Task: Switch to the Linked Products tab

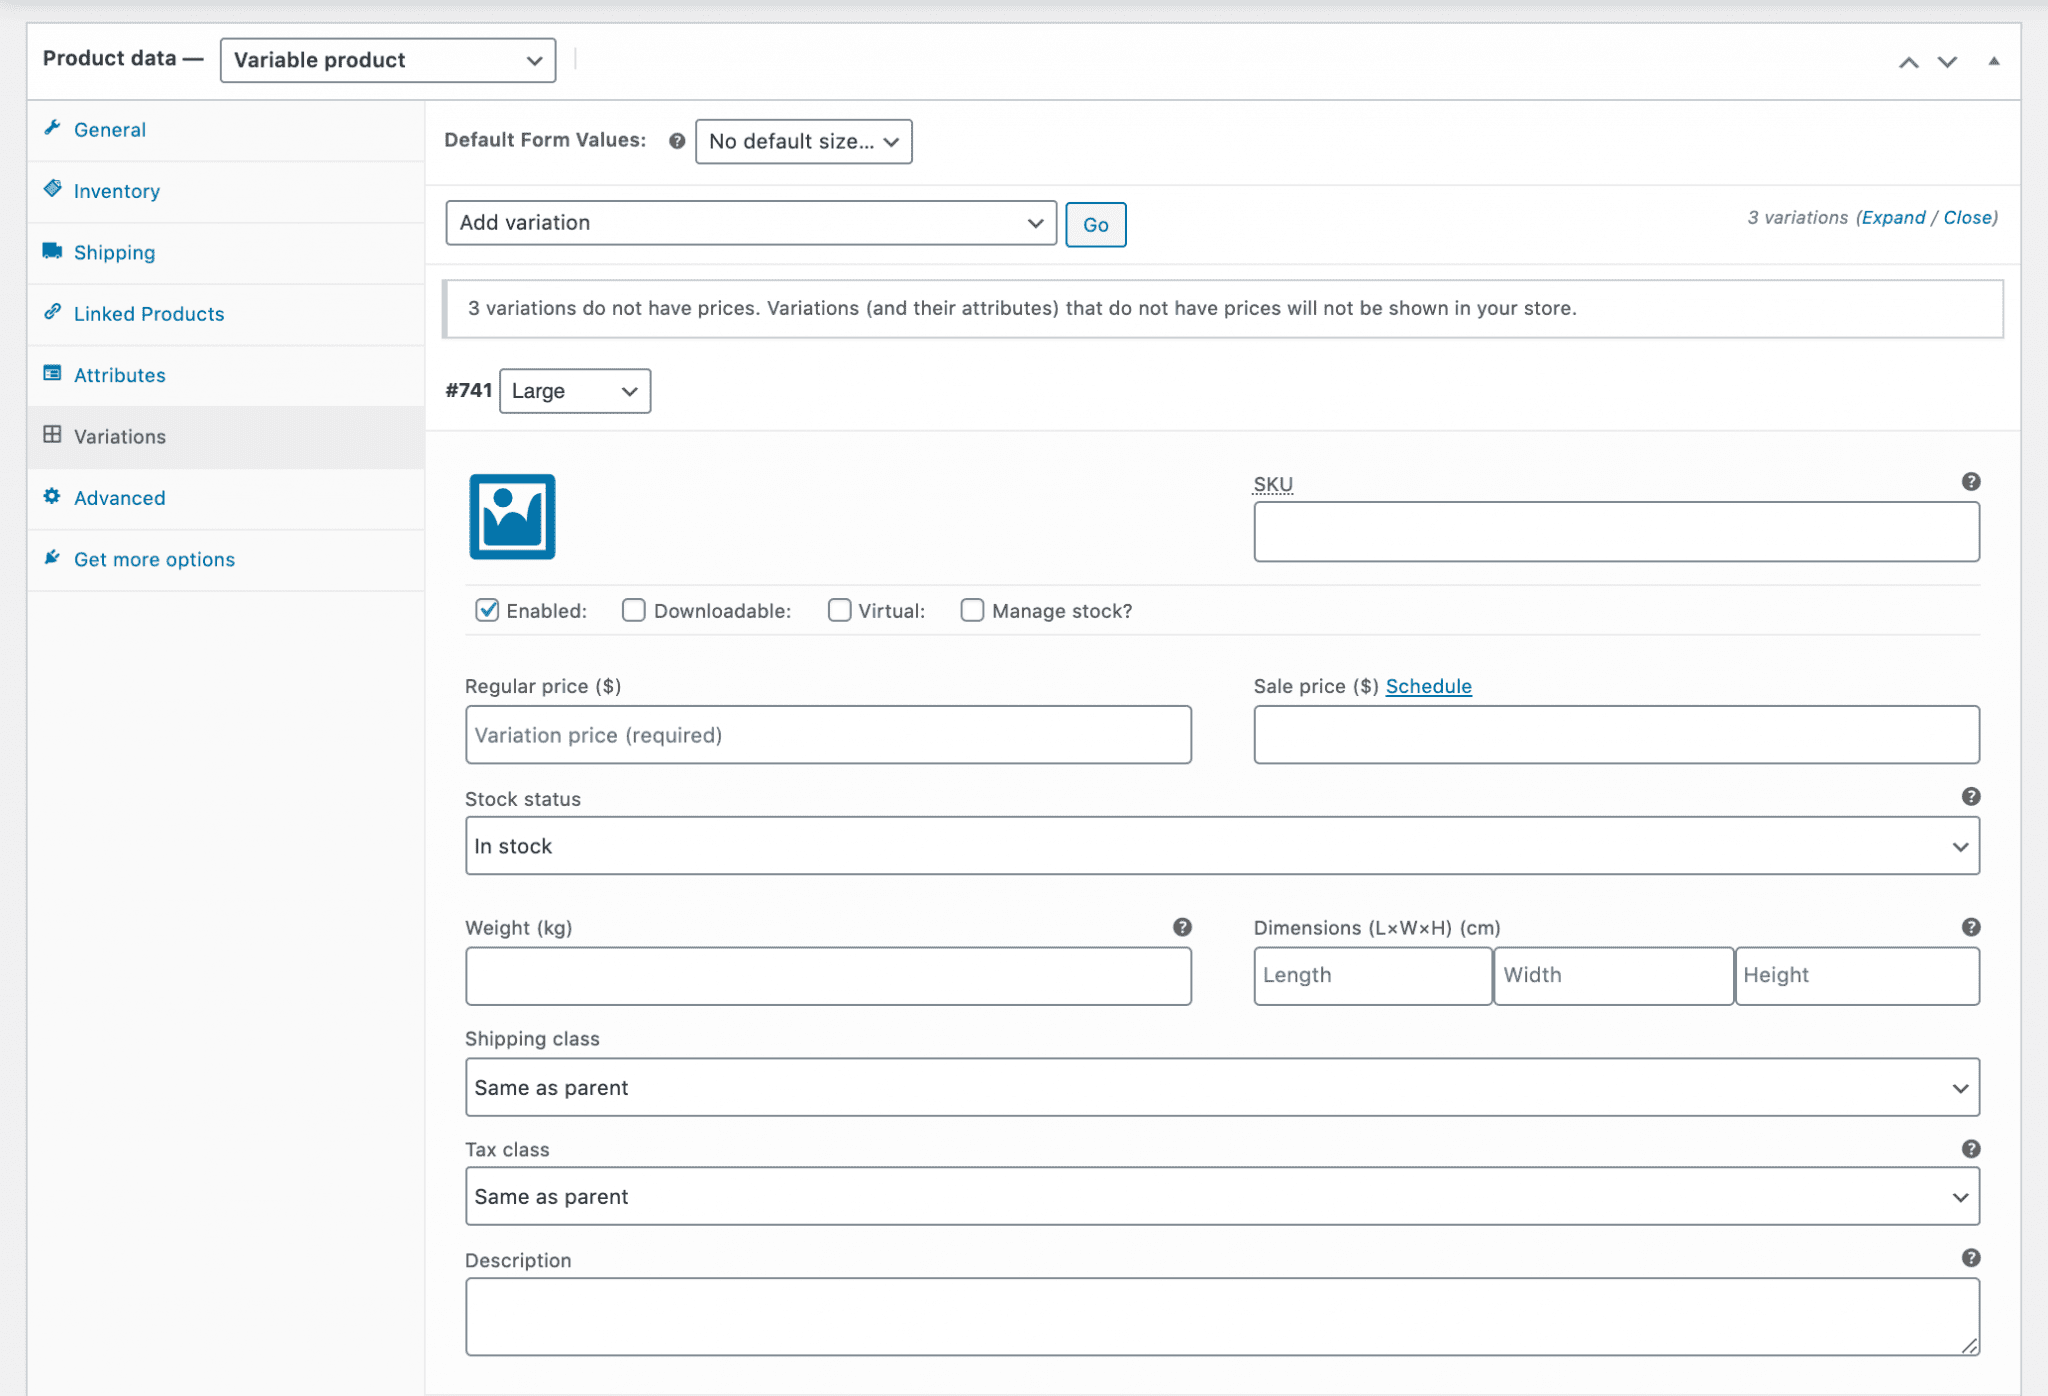Action: (x=148, y=313)
